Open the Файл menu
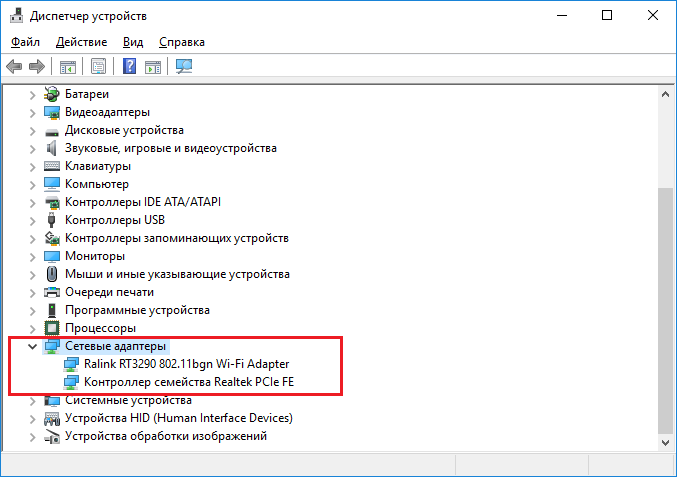This screenshot has height=477, width=677. 25,42
